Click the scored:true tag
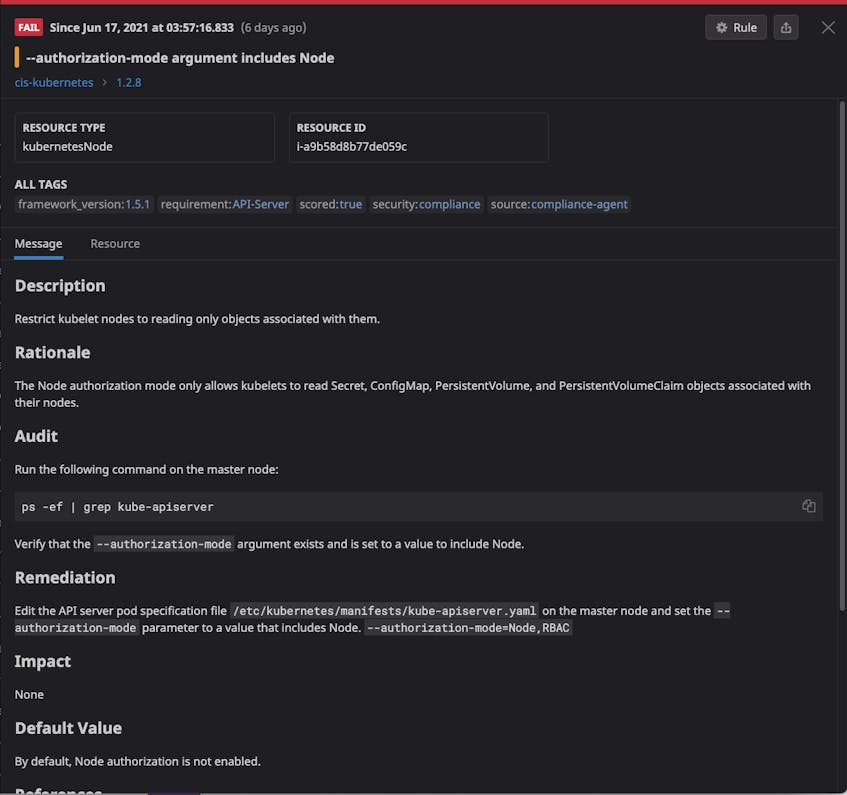This screenshot has height=795, width=847. [x=331, y=204]
